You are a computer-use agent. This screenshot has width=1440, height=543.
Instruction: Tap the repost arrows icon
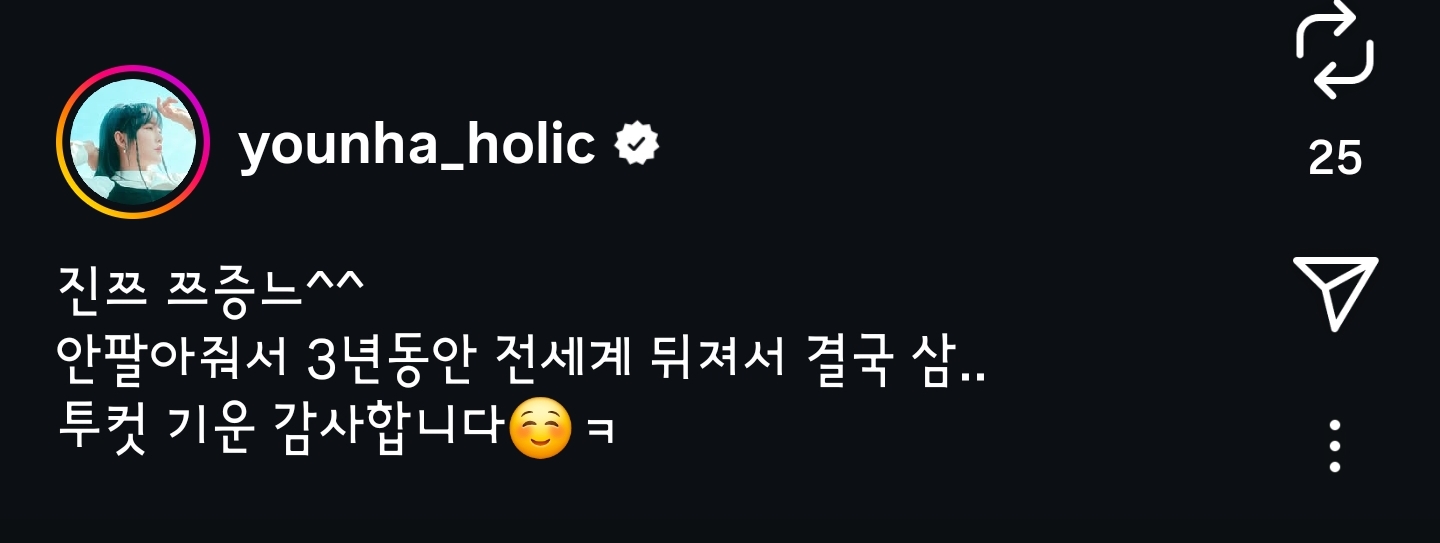click(1335, 50)
